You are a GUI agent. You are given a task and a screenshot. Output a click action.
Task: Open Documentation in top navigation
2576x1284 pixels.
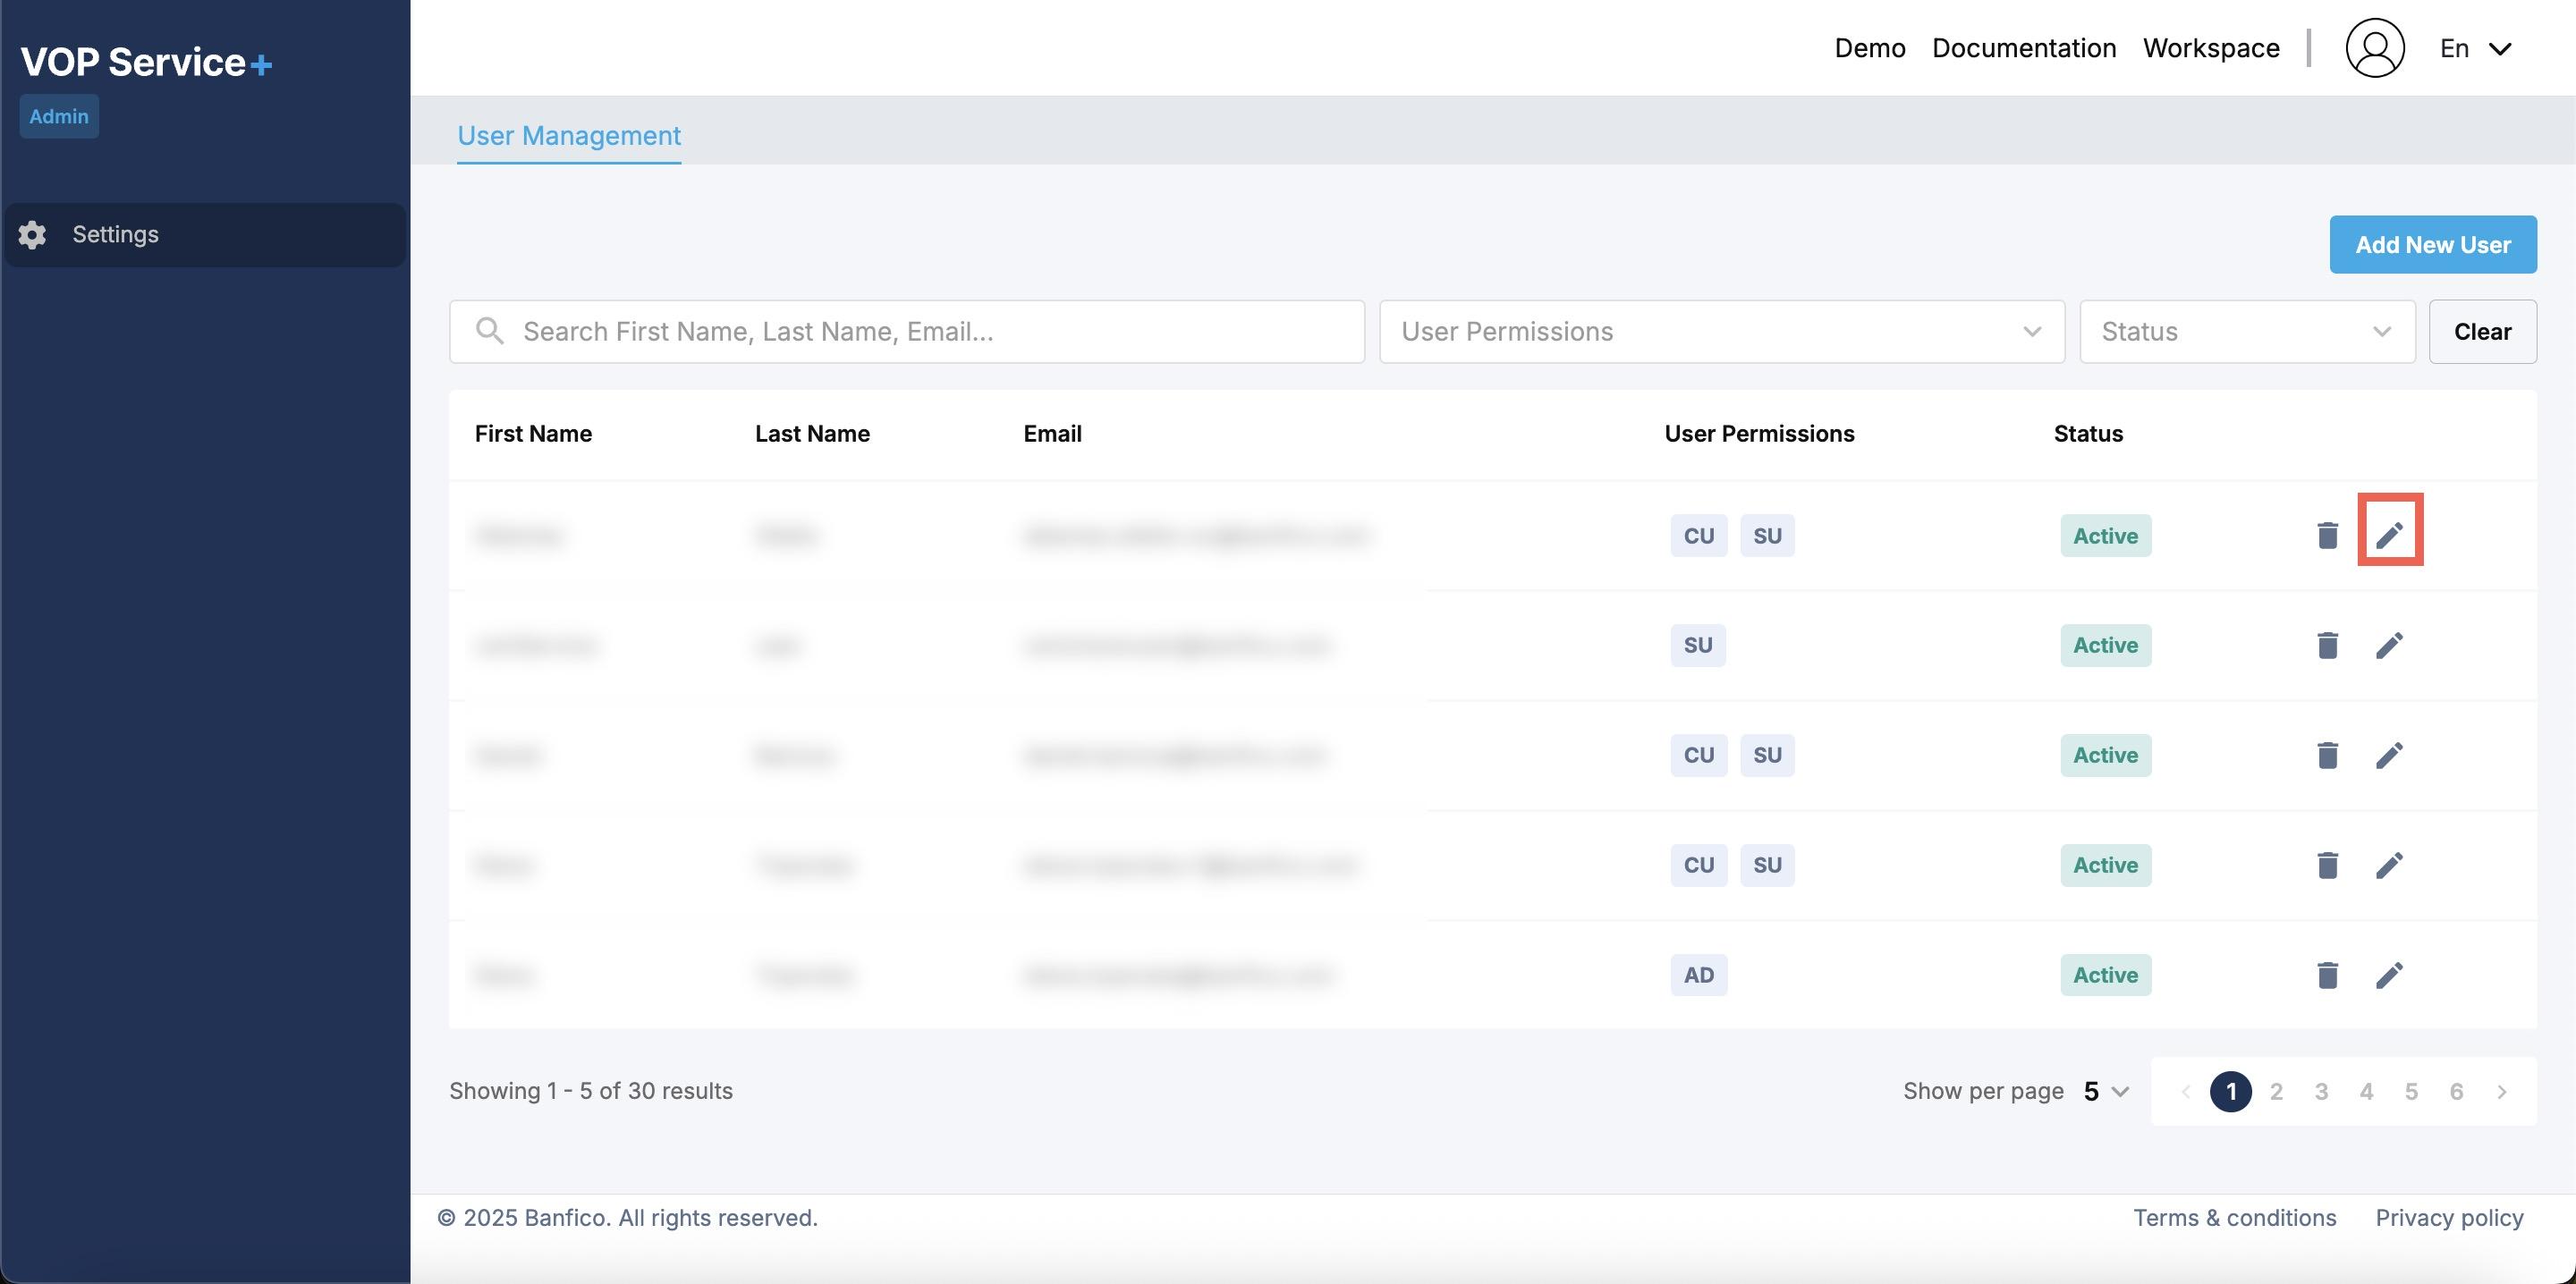[x=2023, y=48]
